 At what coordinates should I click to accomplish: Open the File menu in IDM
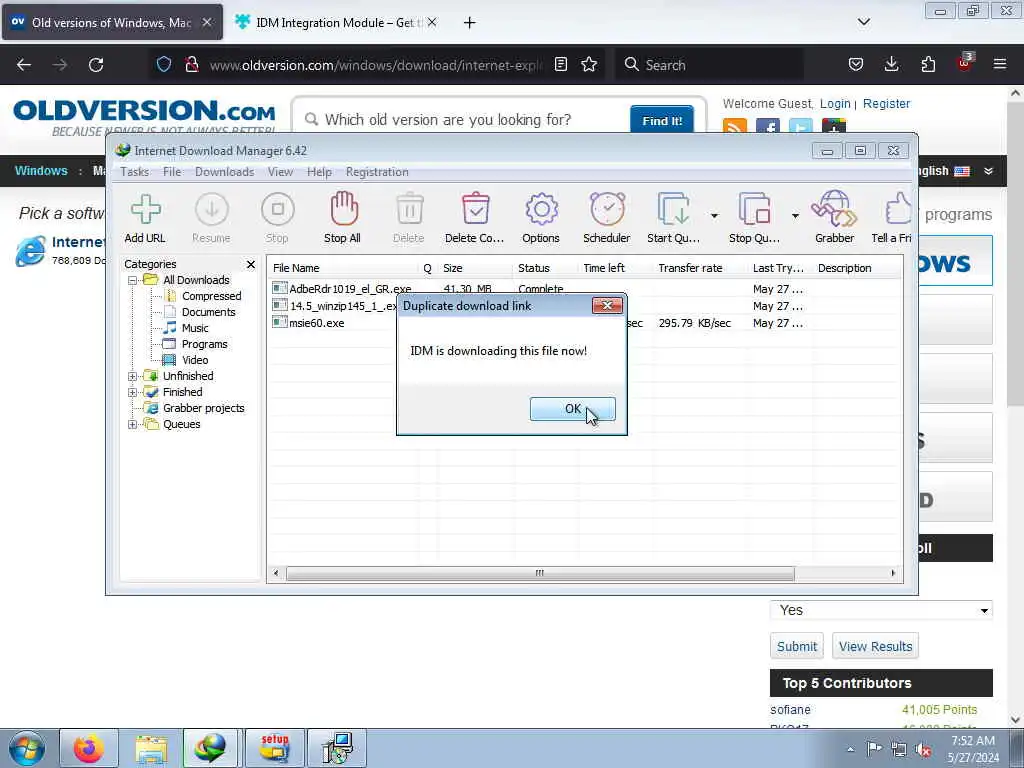(172, 172)
